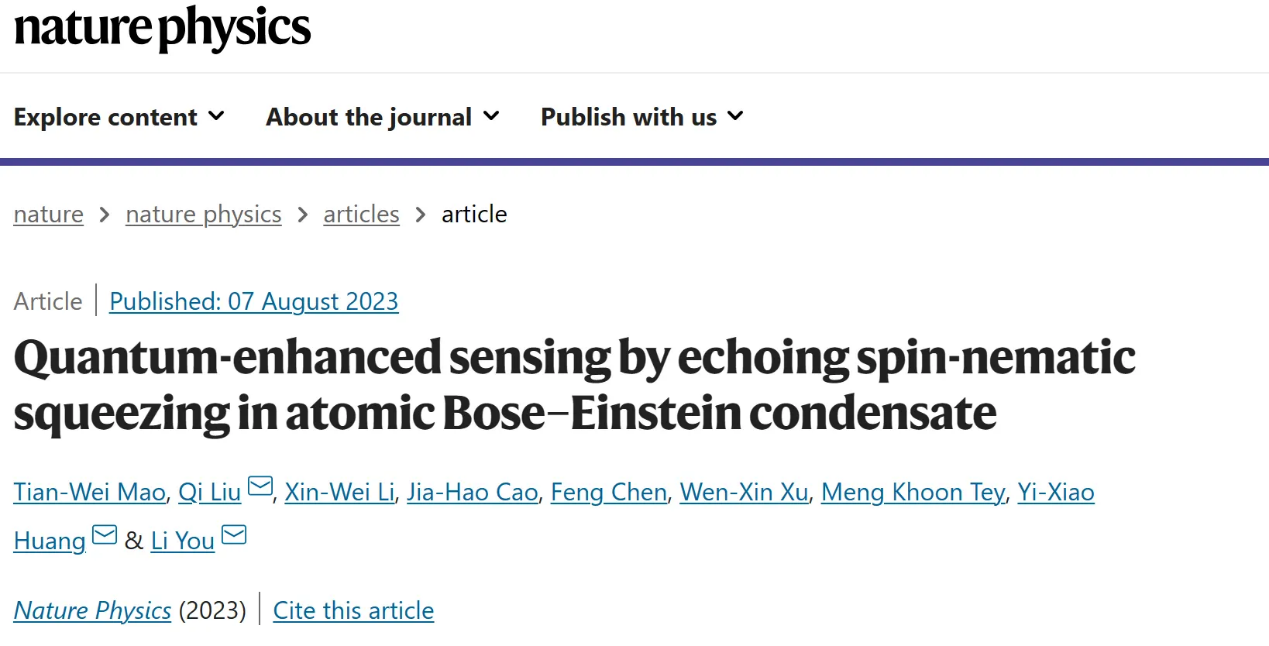Open the About the journal dropdown
The image size is (1269, 646).
coord(382,117)
